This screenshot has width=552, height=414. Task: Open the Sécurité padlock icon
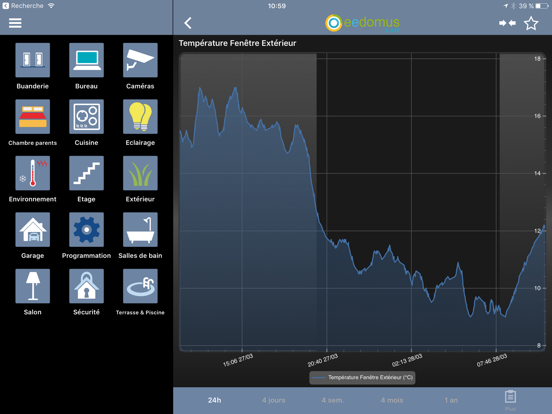coord(87,286)
